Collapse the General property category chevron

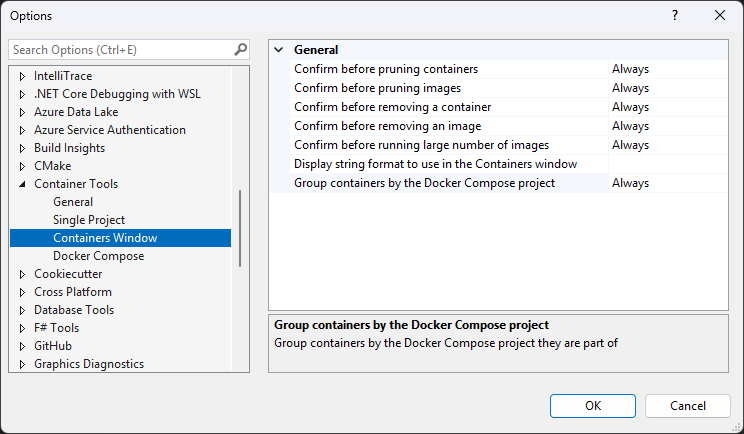[279, 49]
